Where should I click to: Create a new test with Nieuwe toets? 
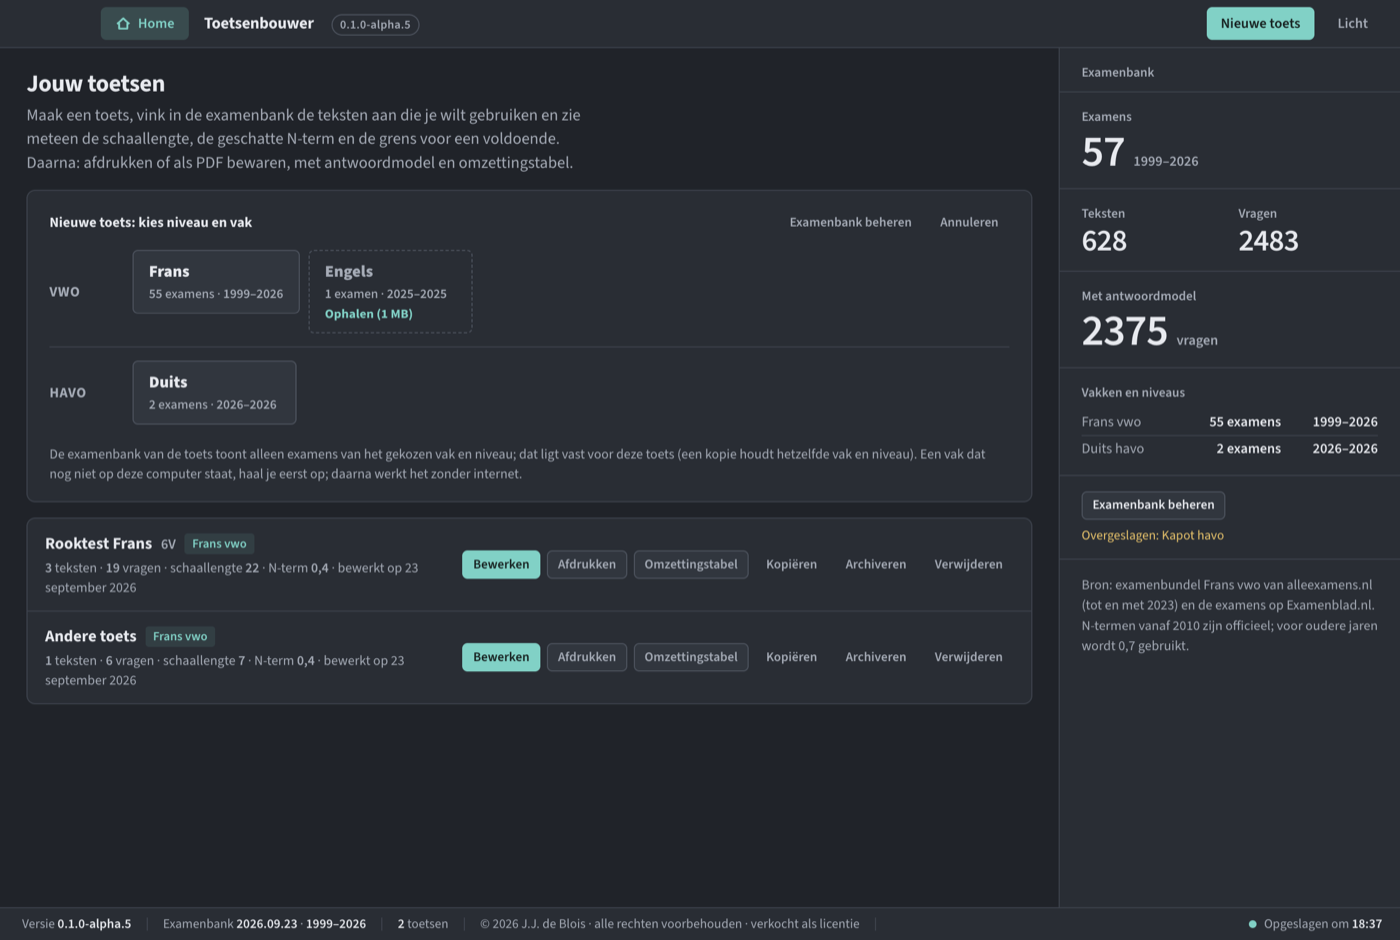click(x=1260, y=24)
